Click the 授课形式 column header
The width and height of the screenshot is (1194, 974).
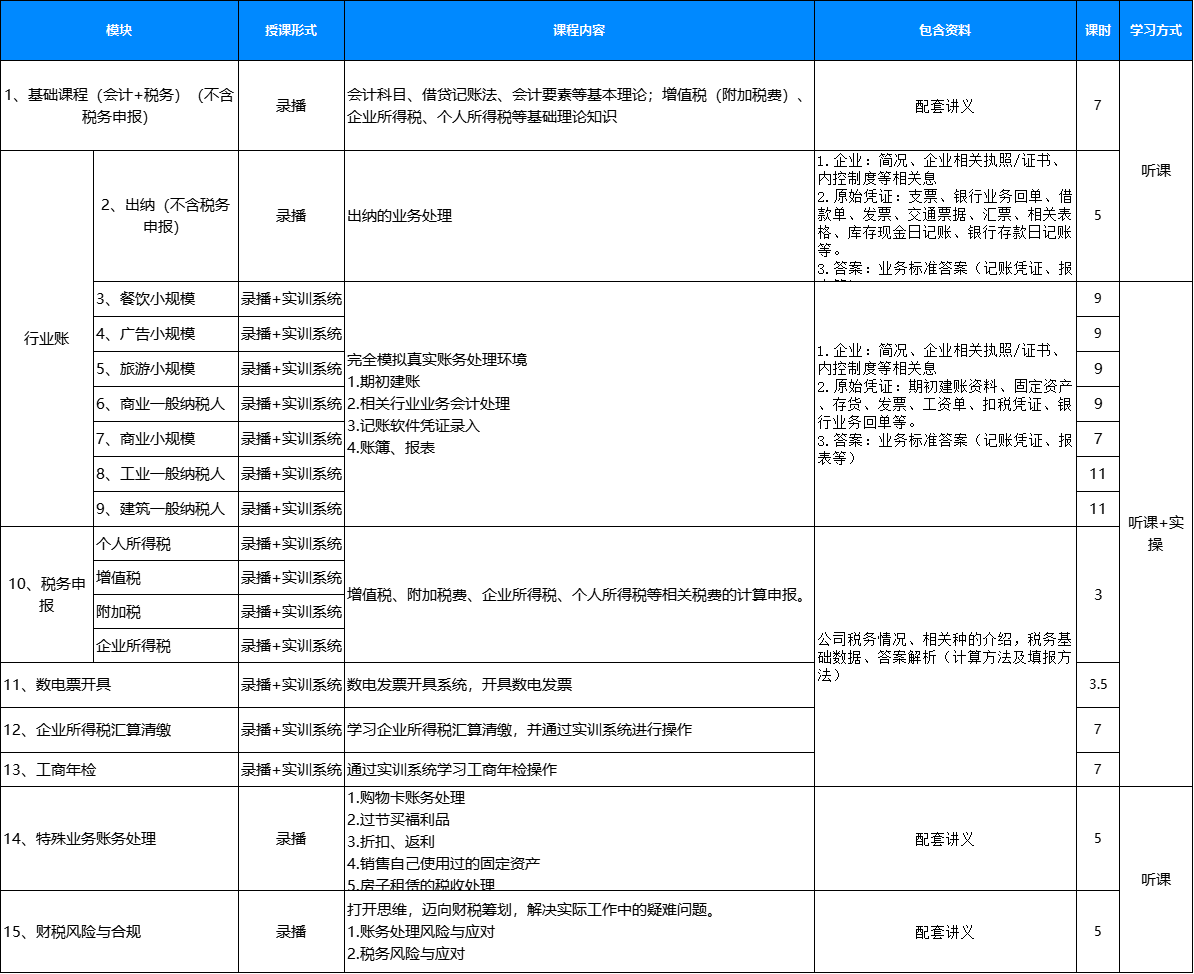coord(291,30)
